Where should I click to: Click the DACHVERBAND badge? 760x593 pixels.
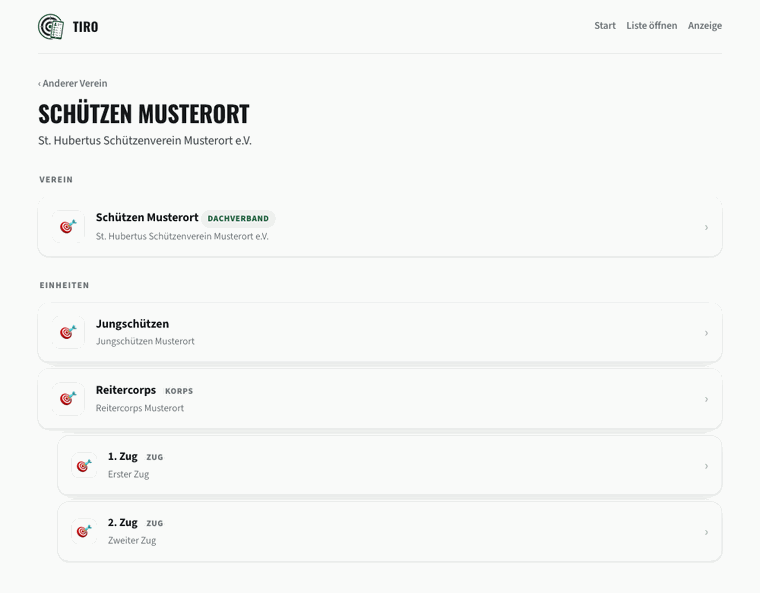click(x=238, y=218)
